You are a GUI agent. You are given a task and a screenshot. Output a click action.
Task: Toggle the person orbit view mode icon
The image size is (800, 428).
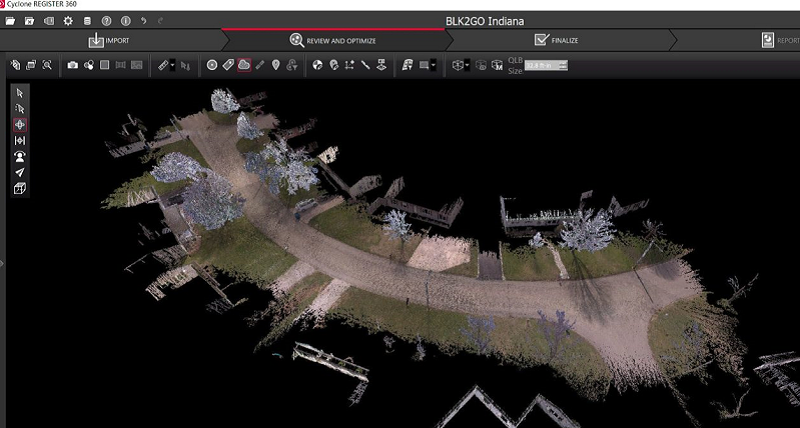coord(20,156)
